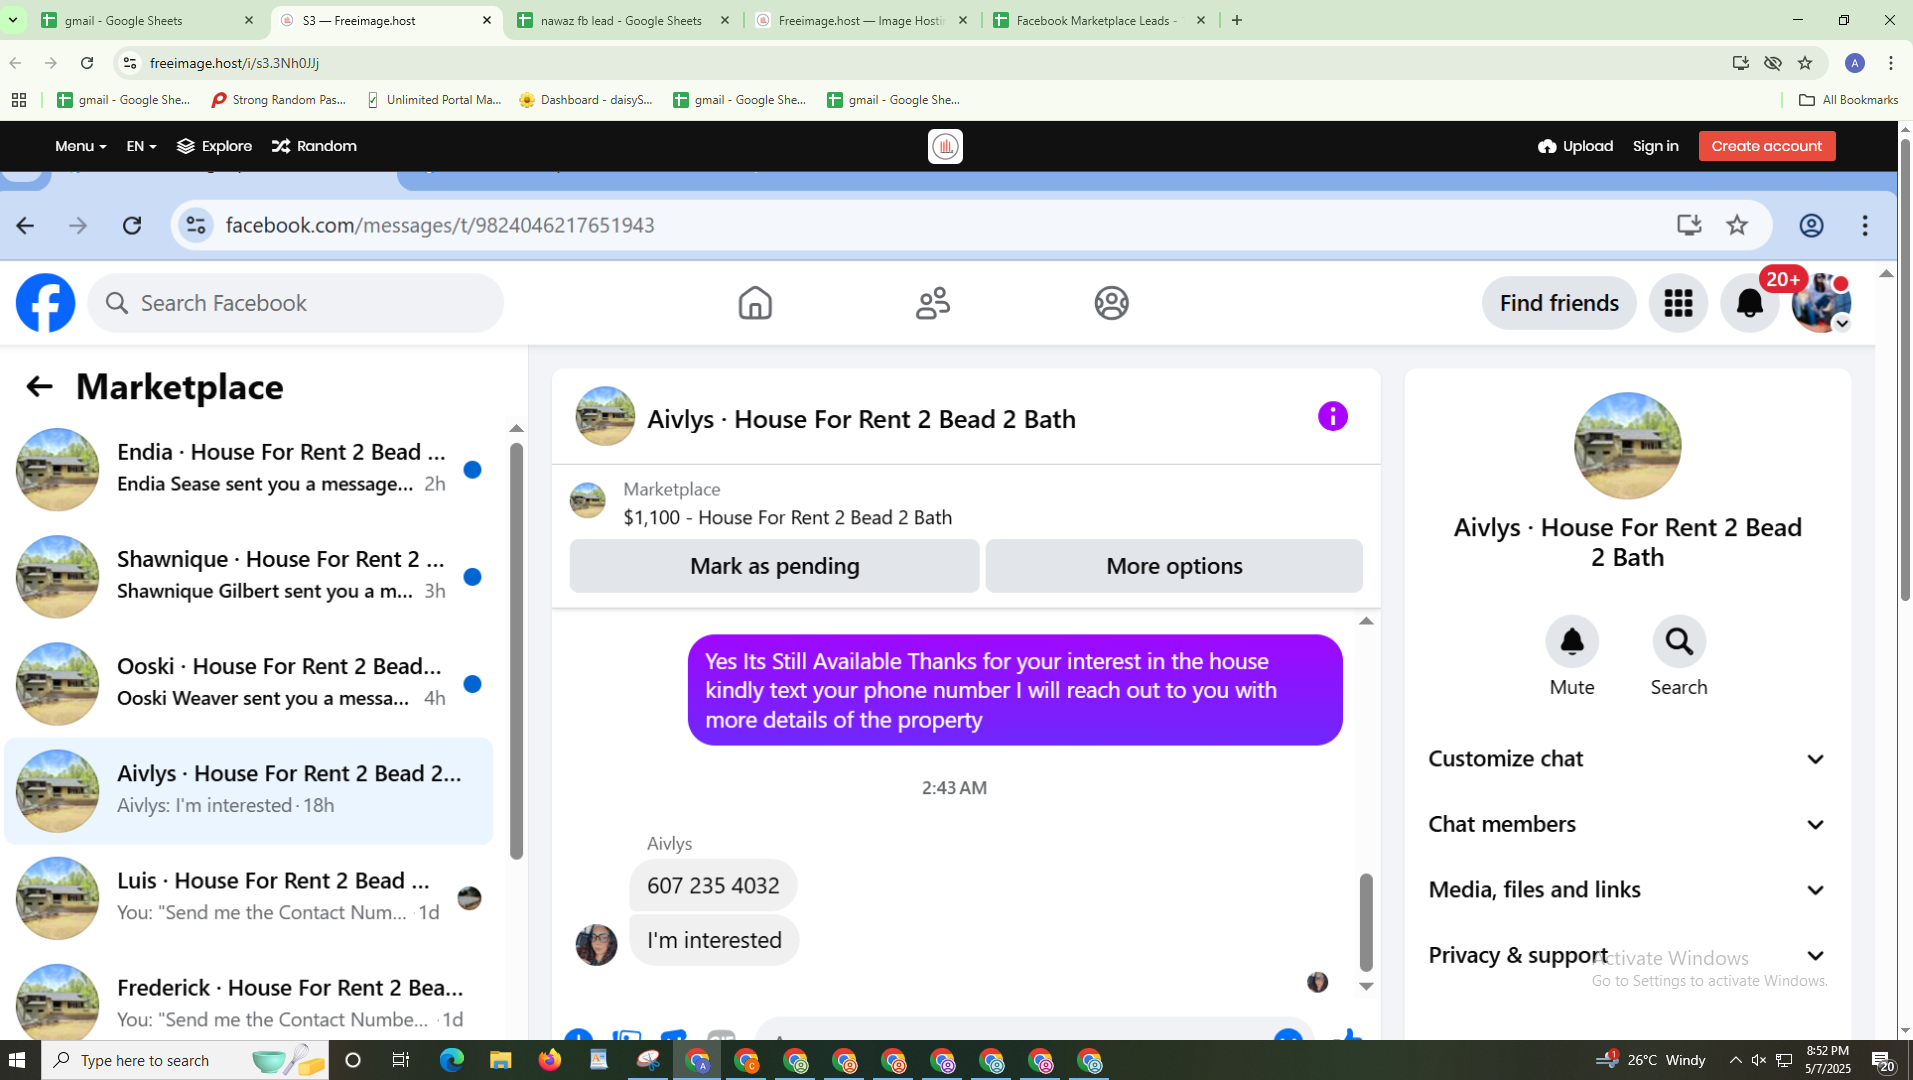Expand Privacy & support section
Image resolution: width=1913 pixels, height=1080 pixels.
click(x=1627, y=955)
